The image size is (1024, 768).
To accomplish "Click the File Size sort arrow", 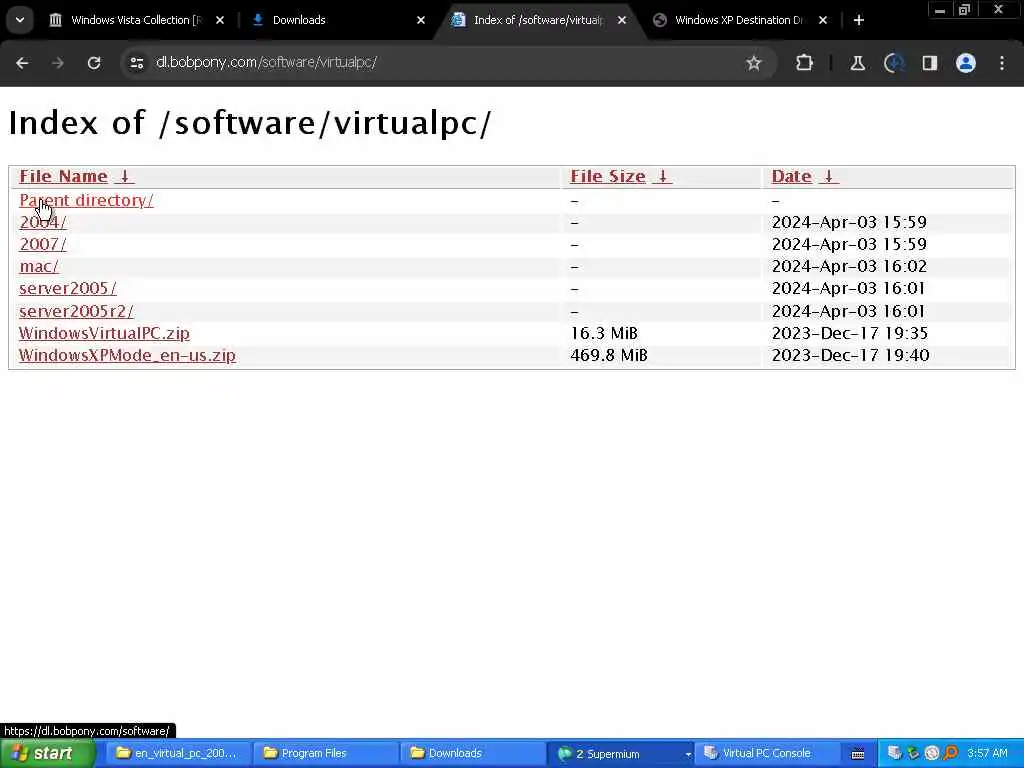I will click(x=662, y=176).
